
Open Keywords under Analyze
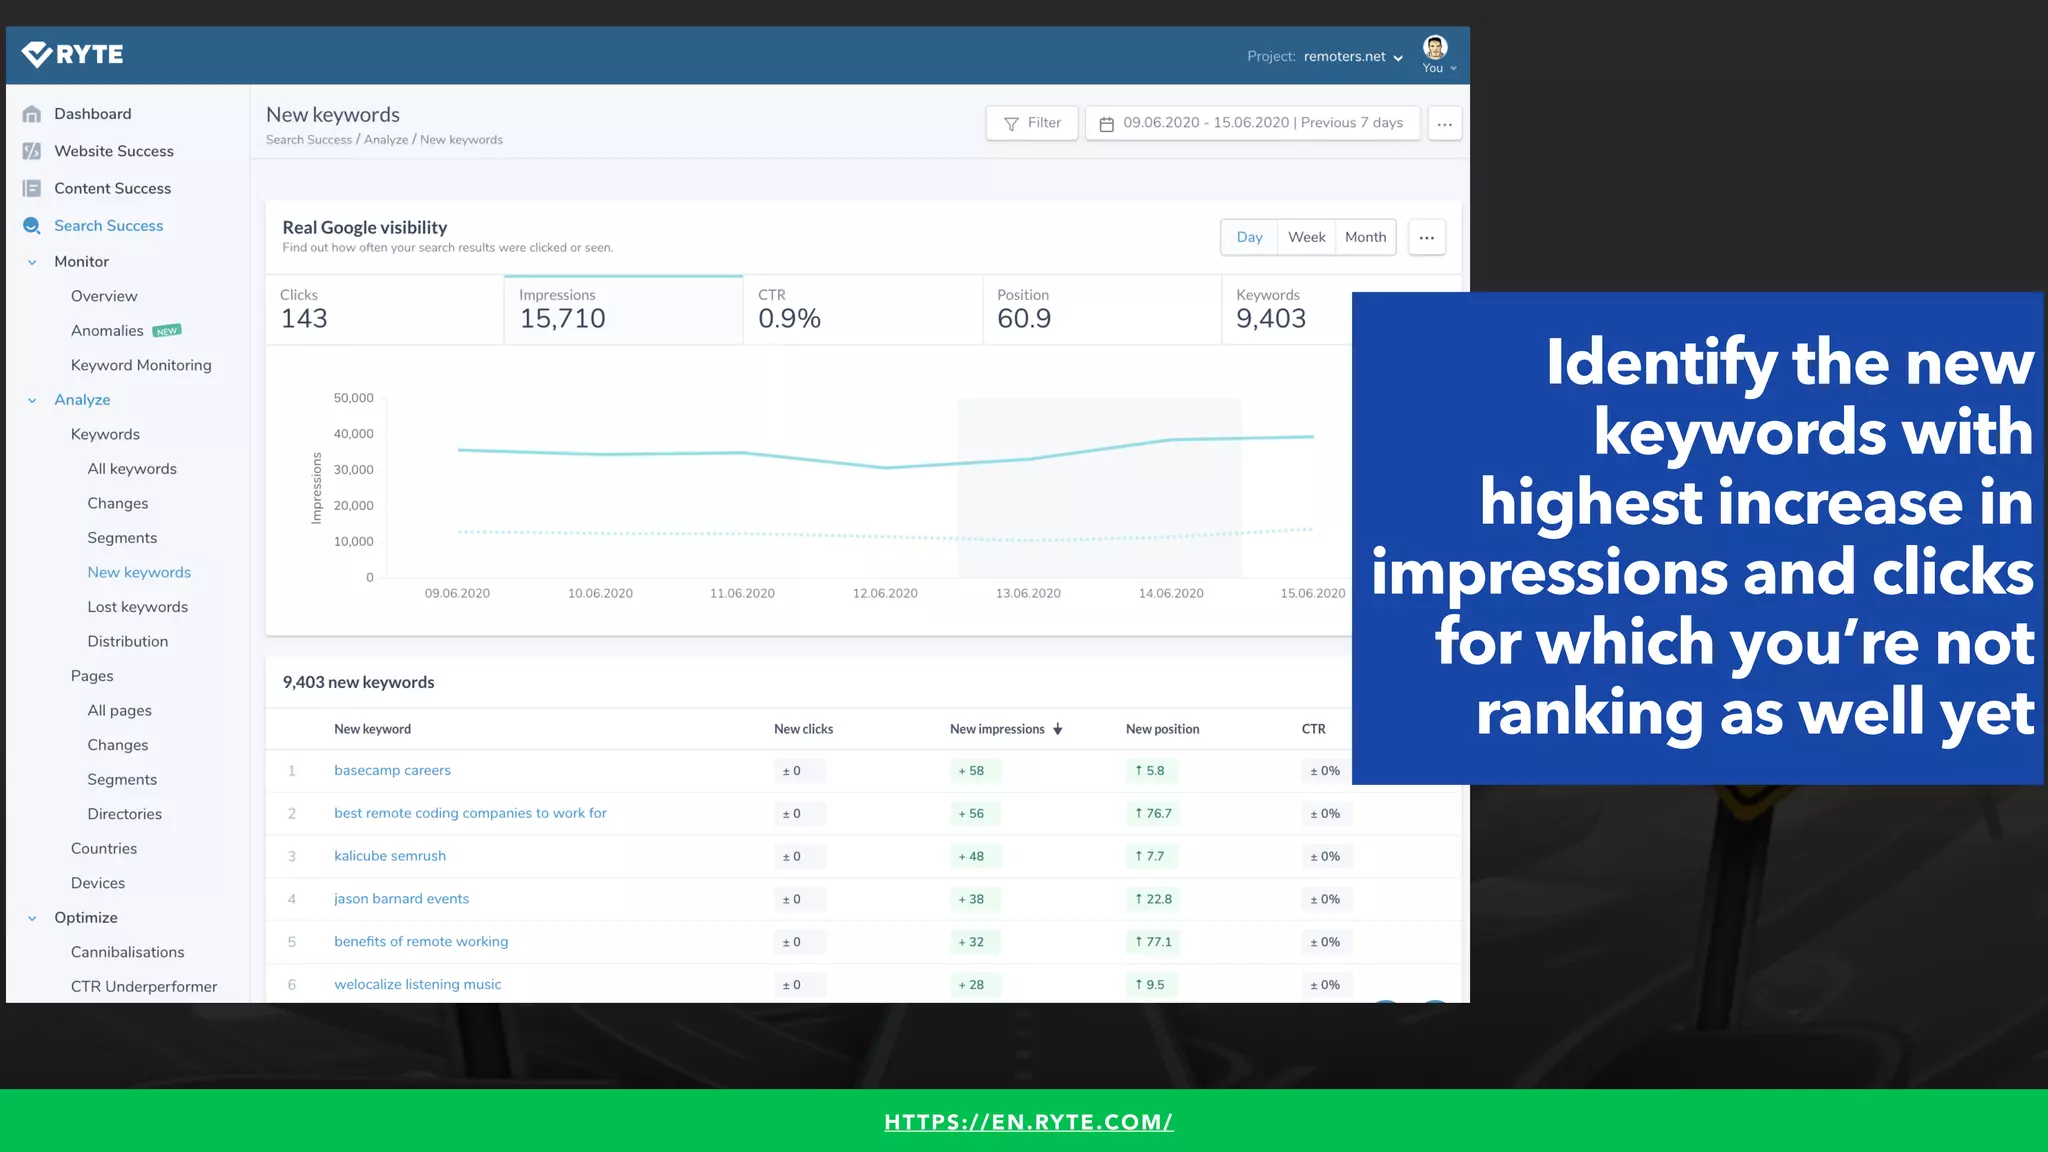(x=105, y=434)
